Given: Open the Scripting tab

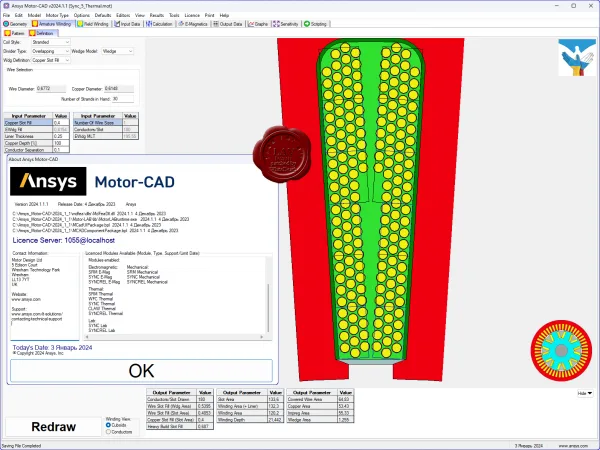Looking at the screenshot, I should [315, 24].
